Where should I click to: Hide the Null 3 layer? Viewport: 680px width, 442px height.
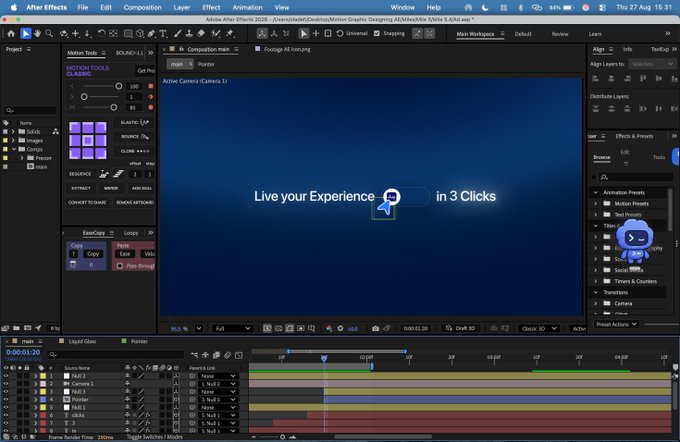(6, 391)
